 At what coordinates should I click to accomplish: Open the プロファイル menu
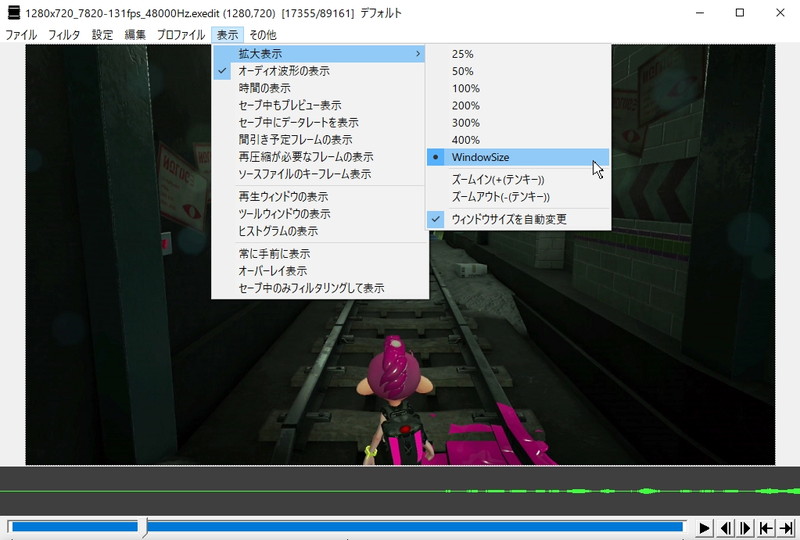(181, 35)
